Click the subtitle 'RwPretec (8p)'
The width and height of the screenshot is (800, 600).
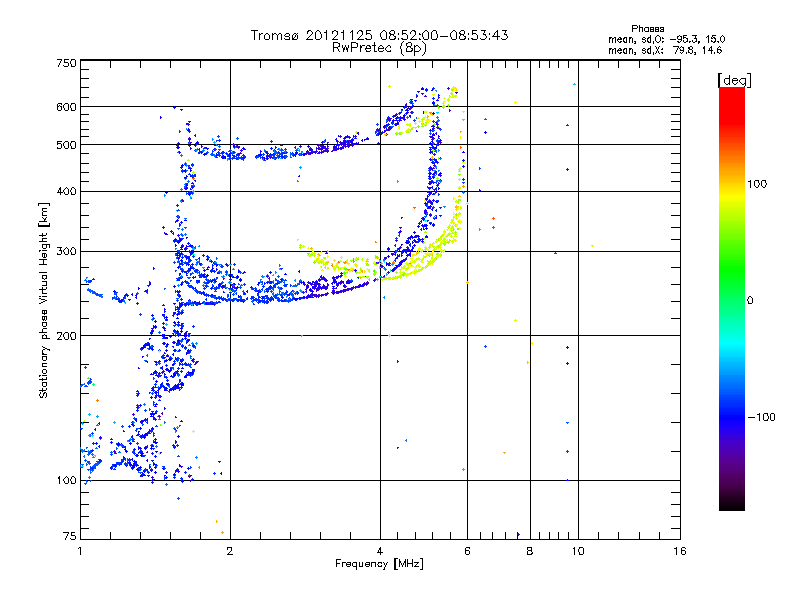coord(379,48)
